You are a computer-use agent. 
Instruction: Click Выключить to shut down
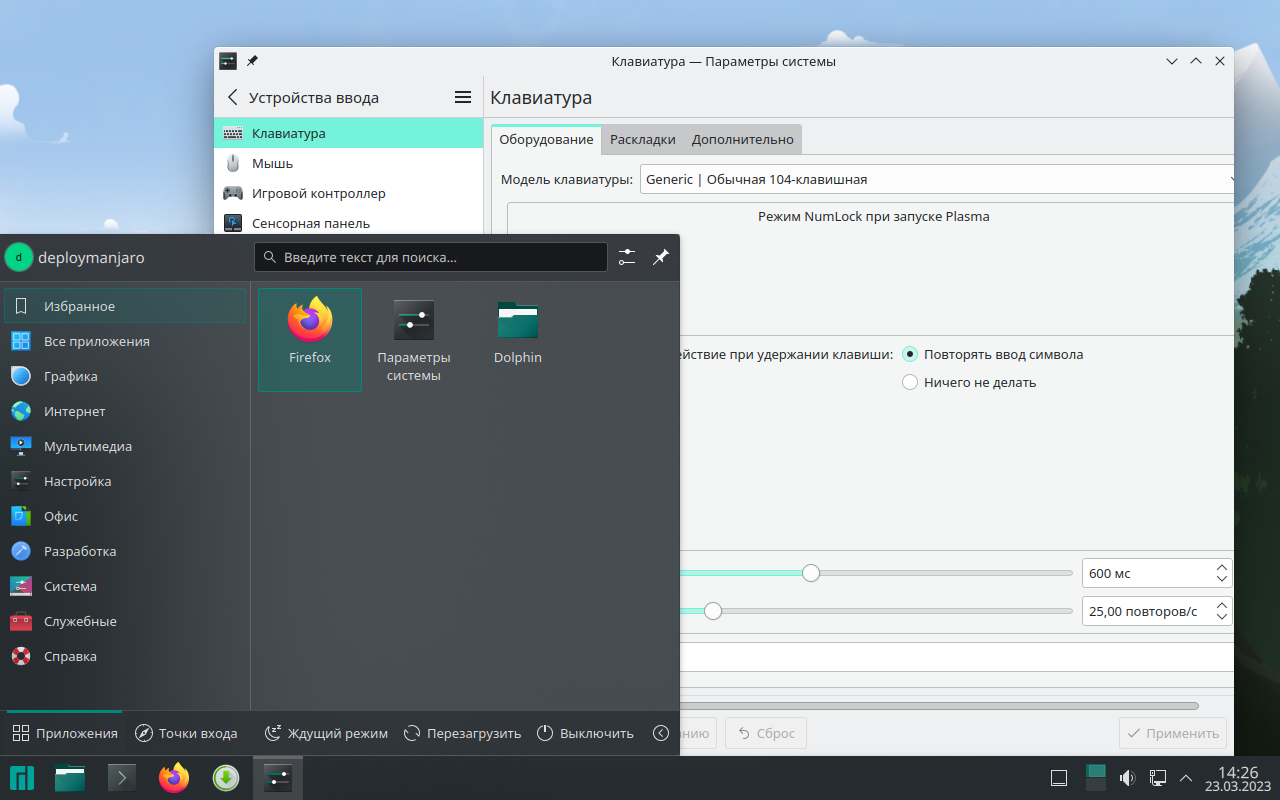click(585, 733)
